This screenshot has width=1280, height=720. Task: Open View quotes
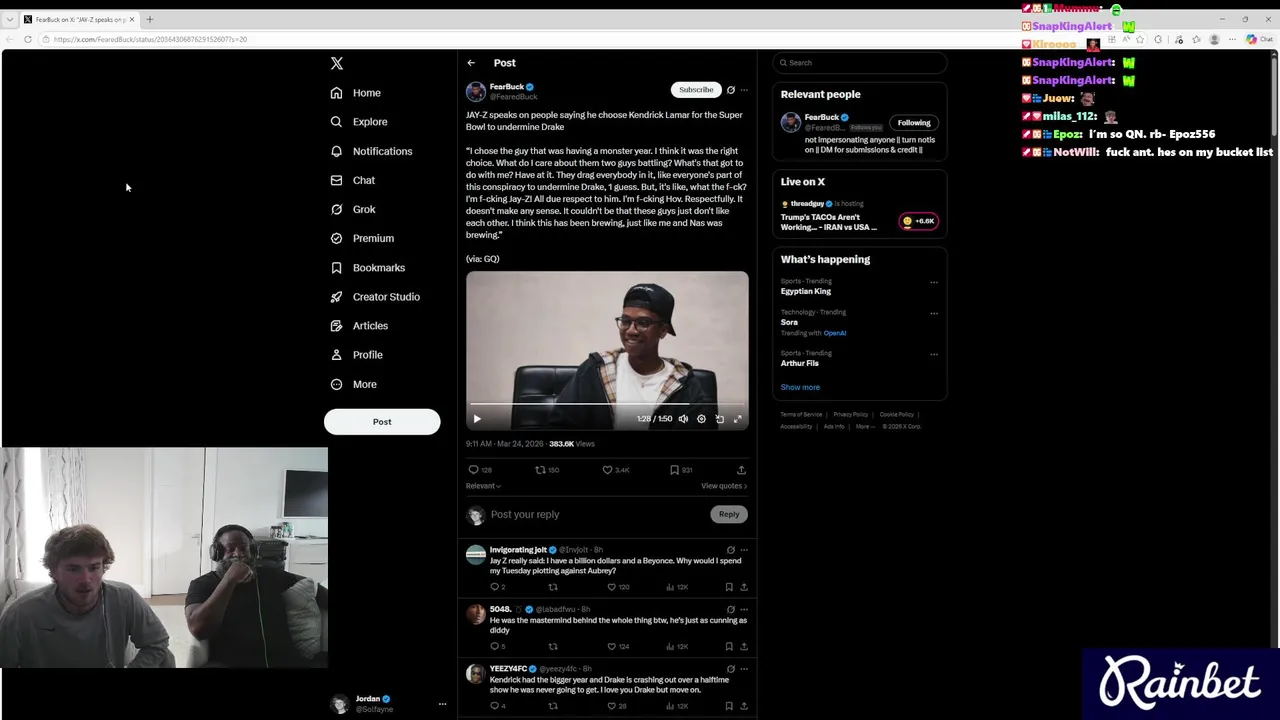tap(724, 486)
